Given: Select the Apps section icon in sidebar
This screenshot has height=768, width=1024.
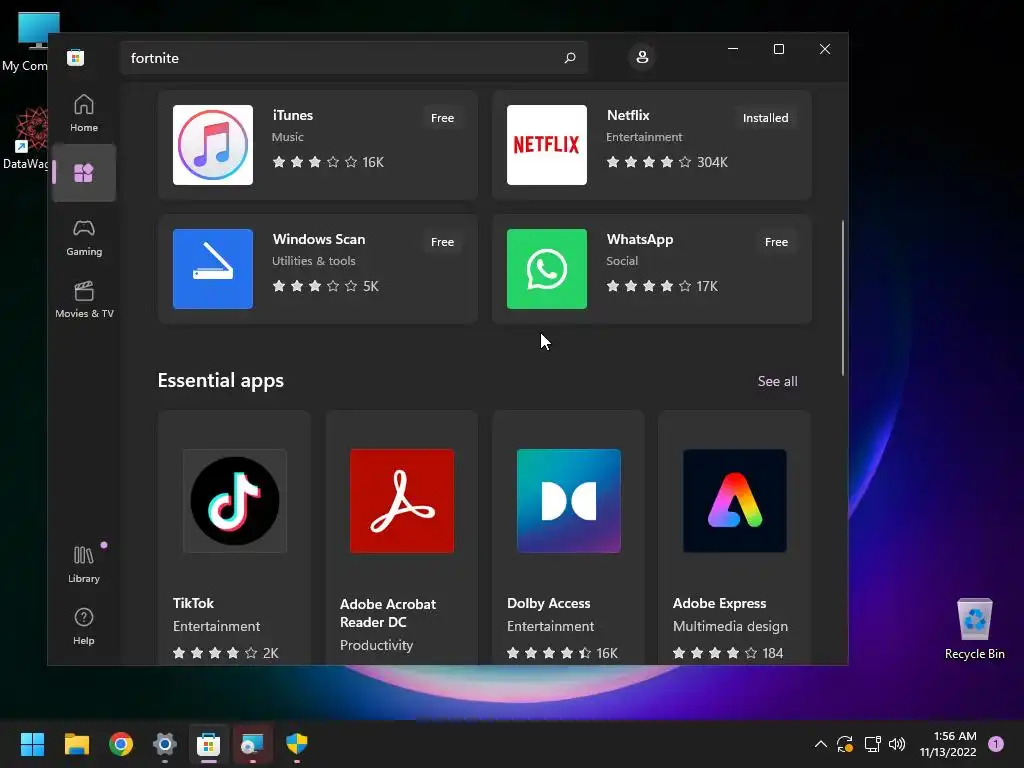Looking at the screenshot, I should (x=84, y=173).
